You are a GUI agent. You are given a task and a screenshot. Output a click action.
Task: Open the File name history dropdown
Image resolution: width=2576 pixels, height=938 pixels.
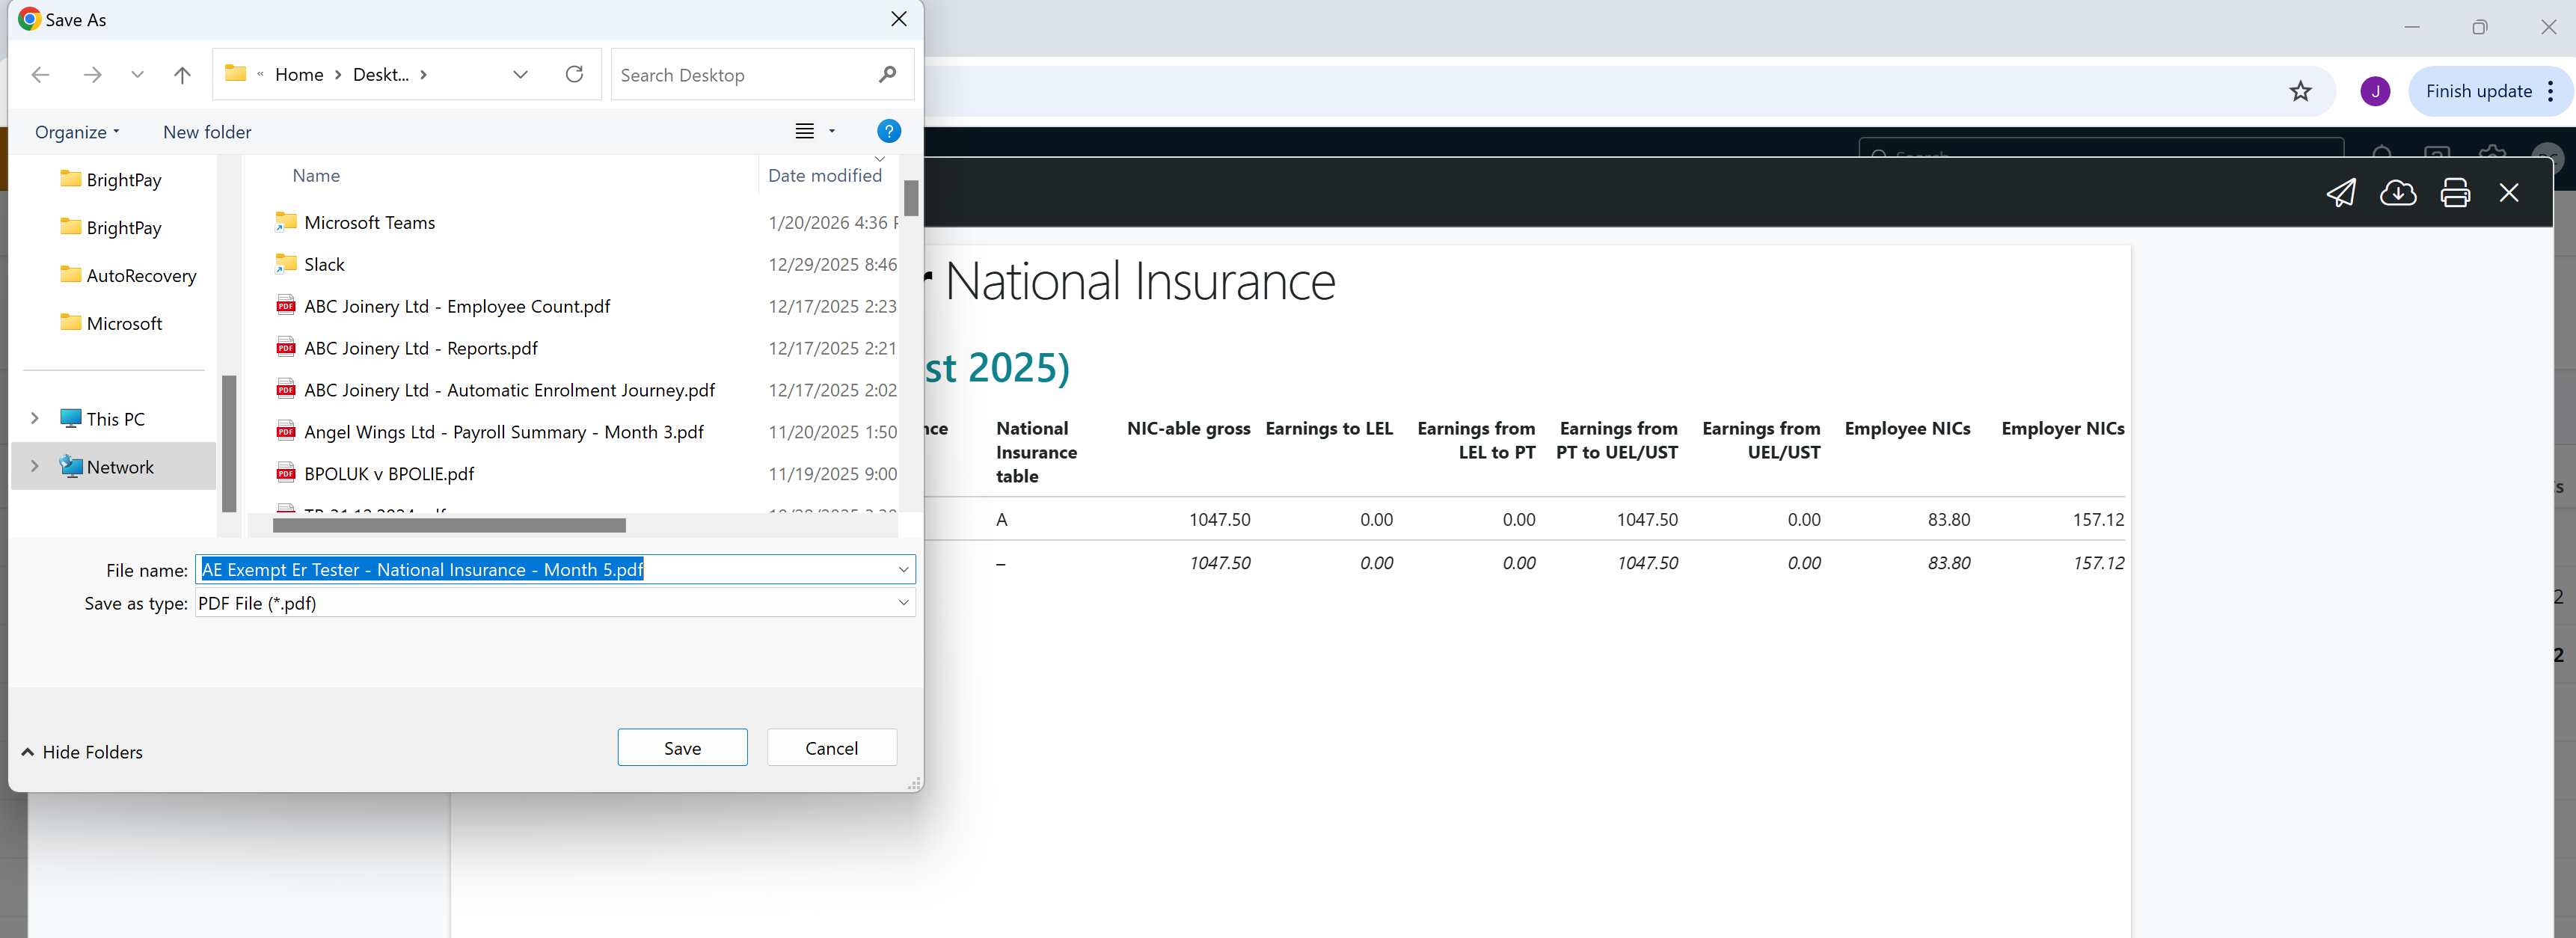pos(904,570)
